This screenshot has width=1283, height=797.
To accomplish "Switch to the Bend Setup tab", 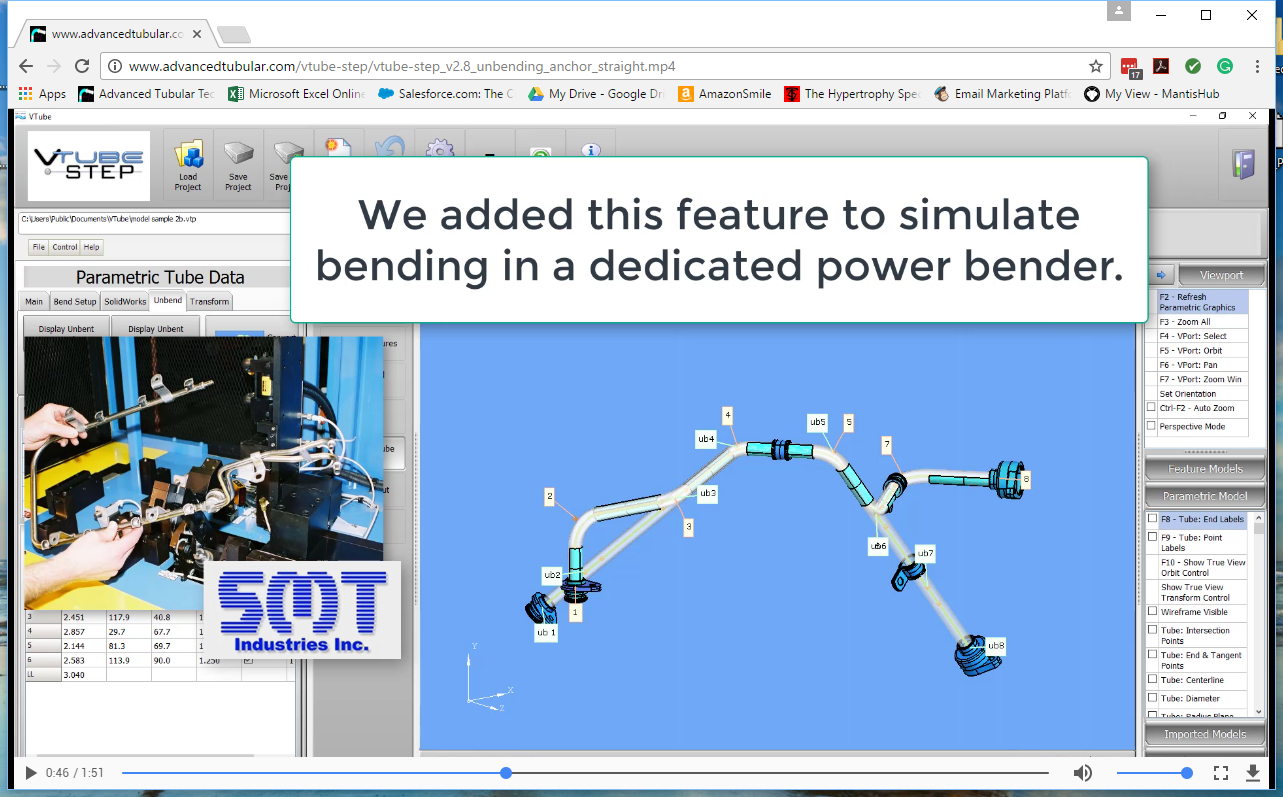I will (x=75, y=301).
